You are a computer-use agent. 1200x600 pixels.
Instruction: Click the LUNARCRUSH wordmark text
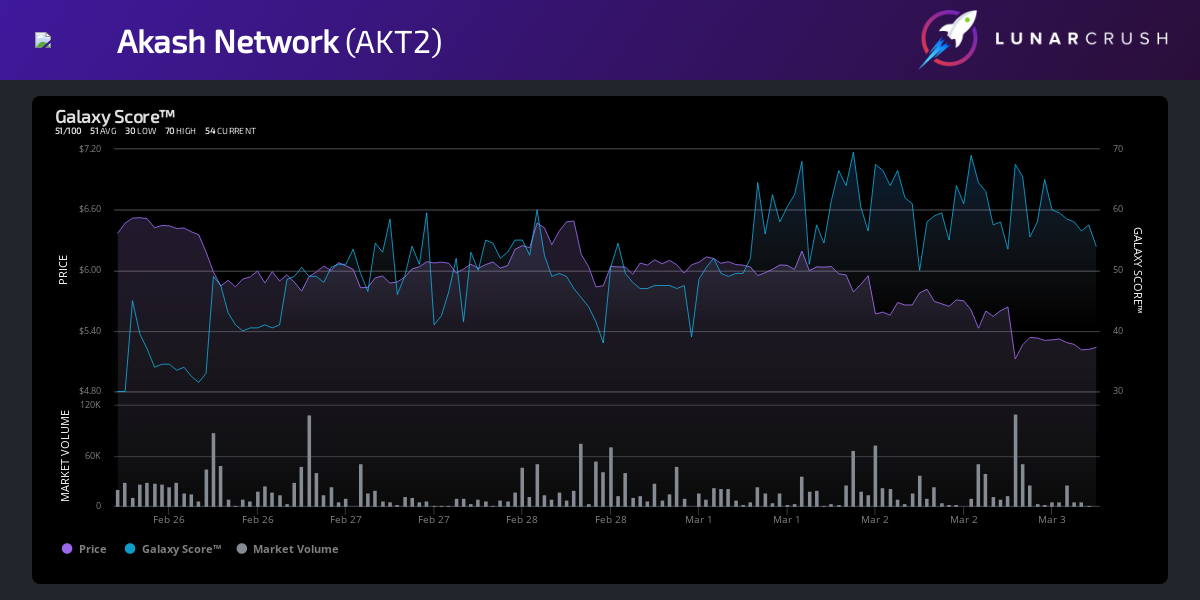[1082, 39]
